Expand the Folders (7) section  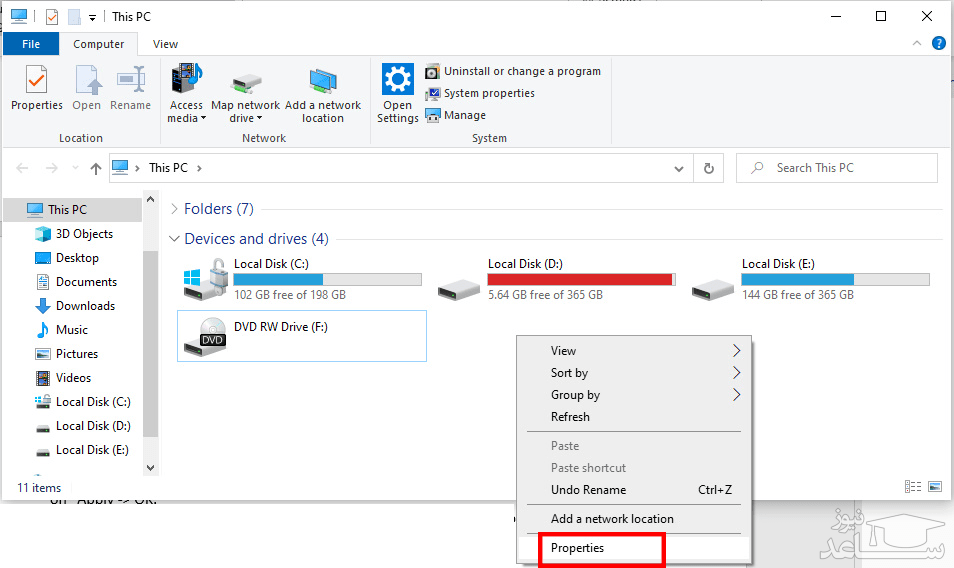click(x=175, y=209)
